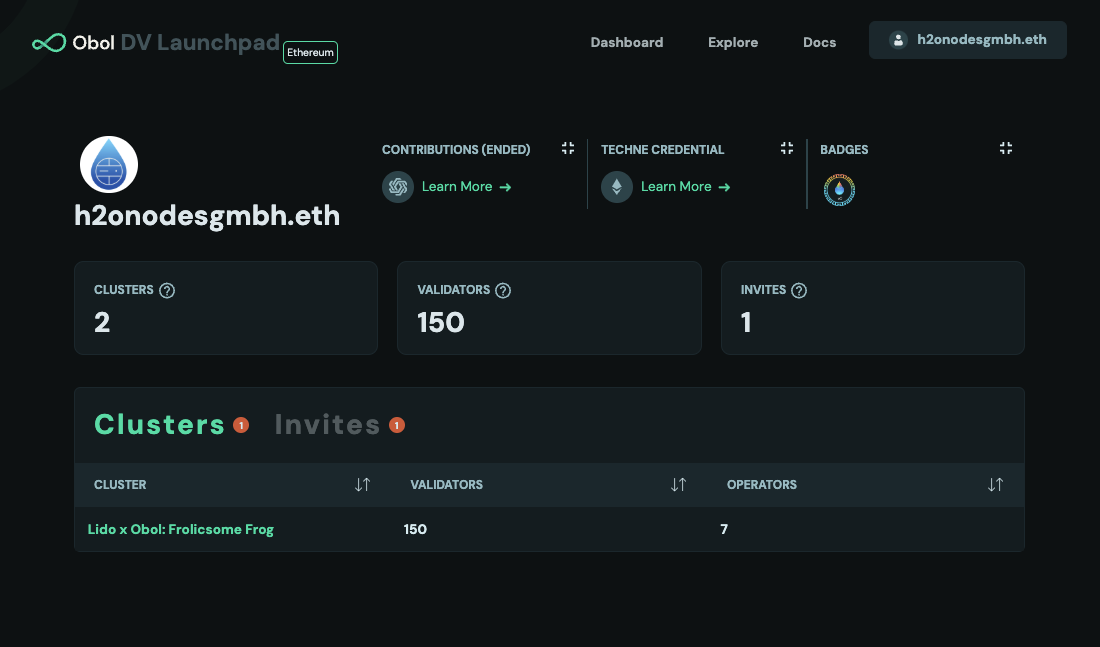Collapse the Contributions (Ended) panel

click(x=568, y=148)
